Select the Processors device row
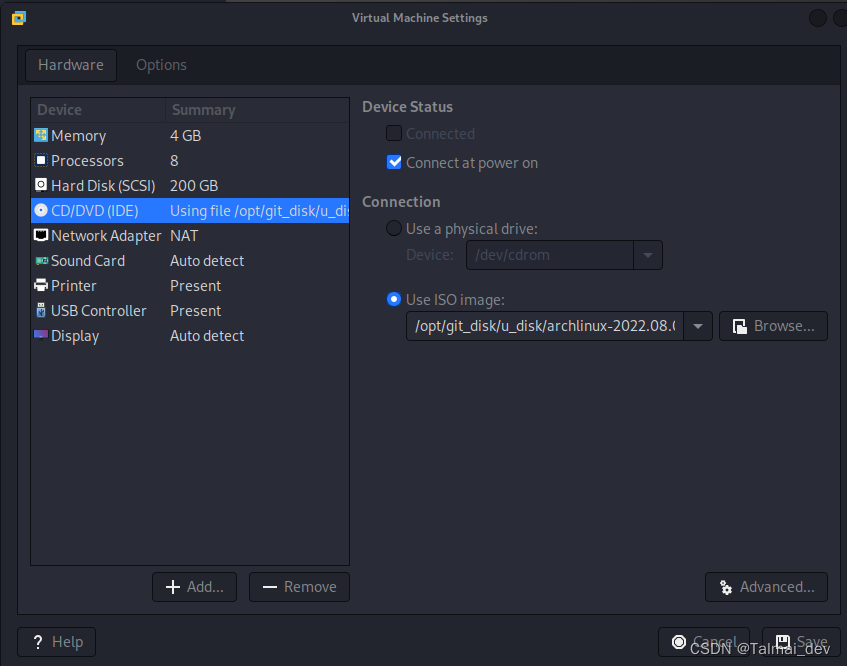This screenshot has height=666, width=847. click(x=190, y=160)
